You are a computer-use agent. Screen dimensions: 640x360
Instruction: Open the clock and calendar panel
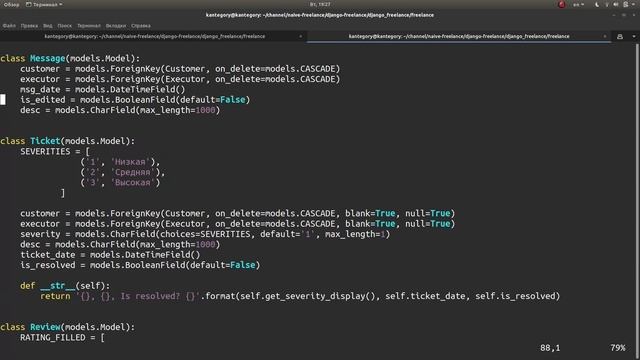[x=320, y=4]
